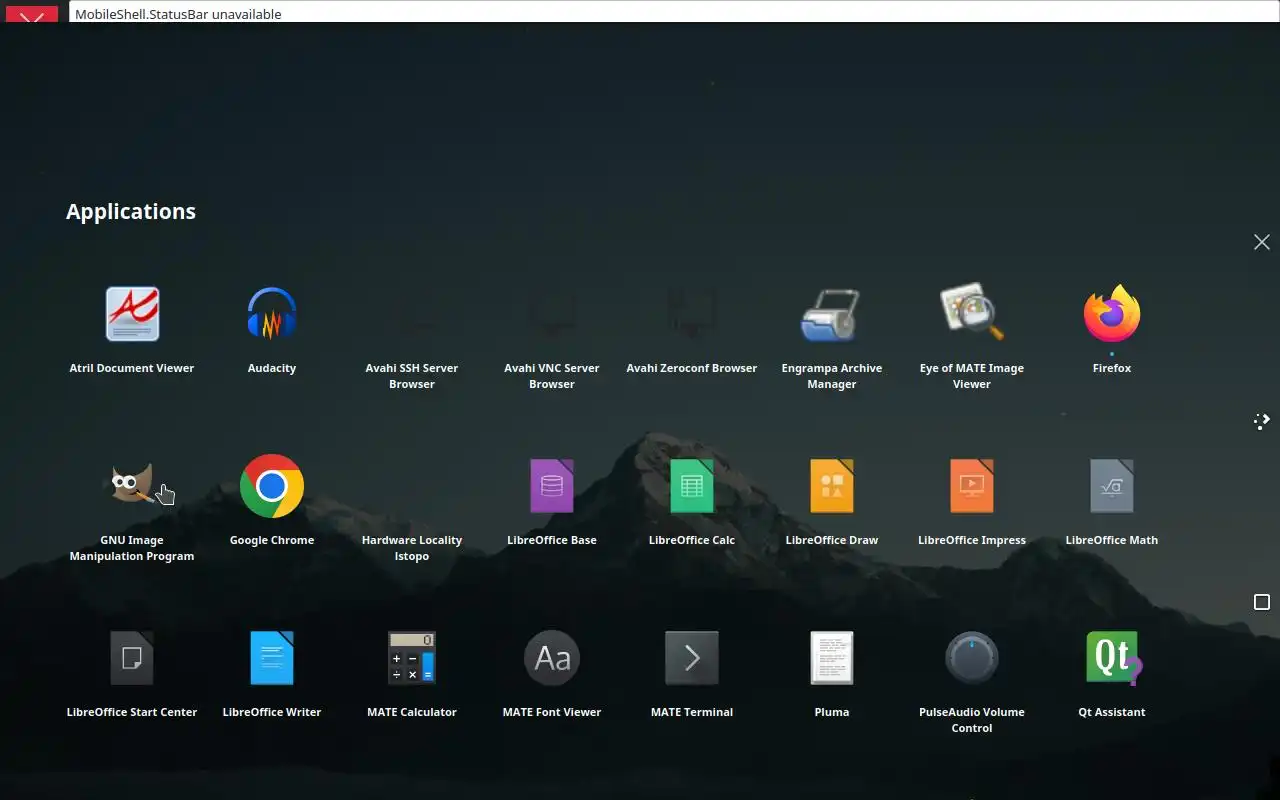Open PulseAudio Volume Control icon
Viewport: 1280px width, 800px height.
[x=972, y=658]
